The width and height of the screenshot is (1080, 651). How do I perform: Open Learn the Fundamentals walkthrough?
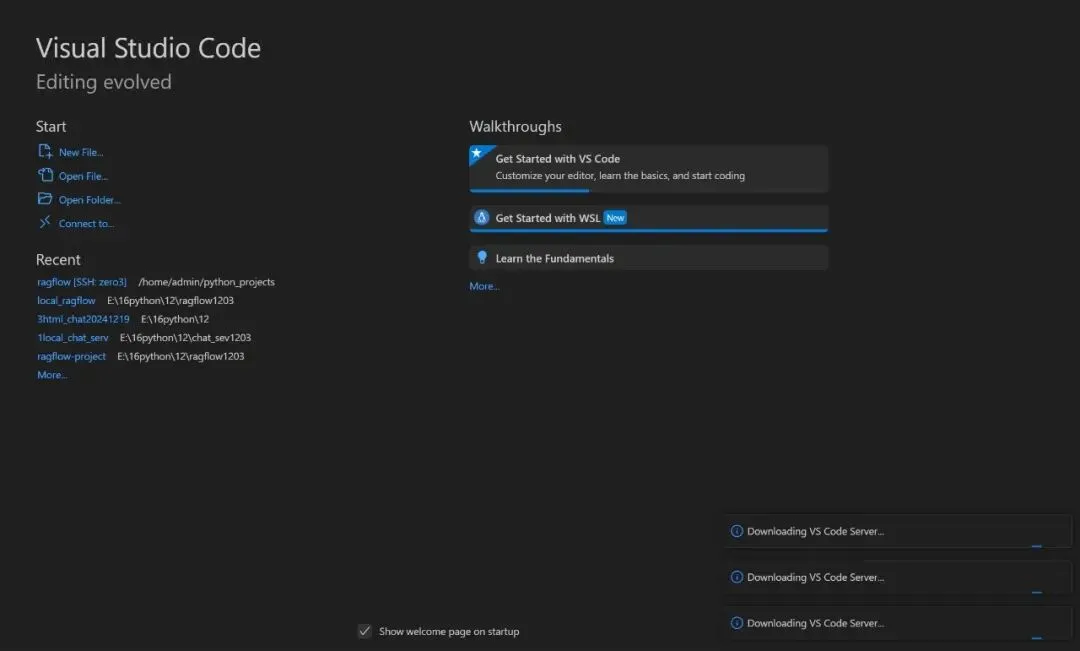648,258
